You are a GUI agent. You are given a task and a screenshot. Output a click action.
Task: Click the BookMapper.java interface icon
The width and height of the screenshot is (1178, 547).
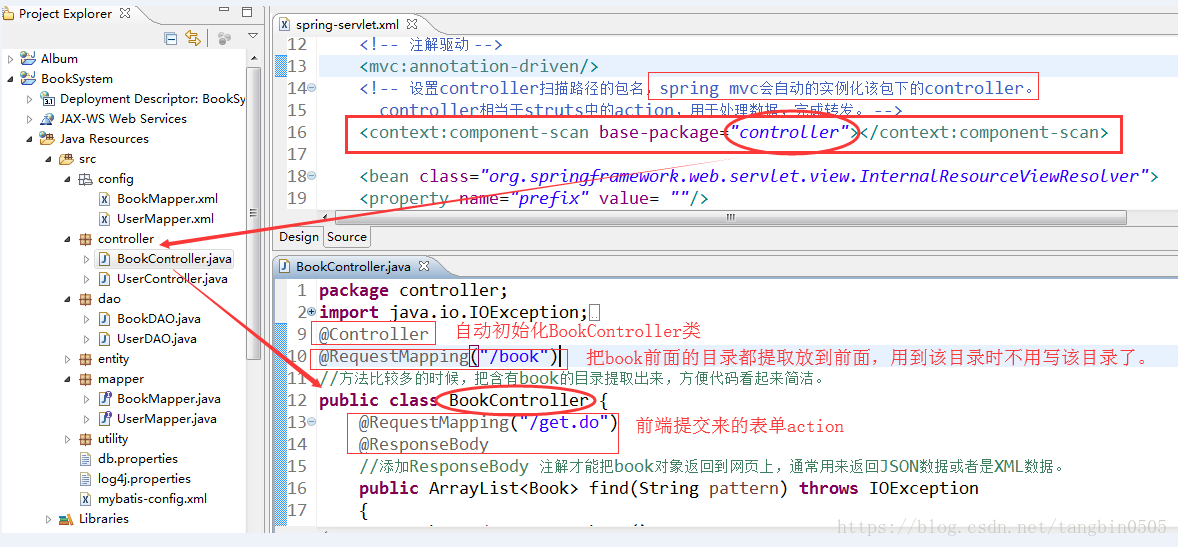point(104,399)
